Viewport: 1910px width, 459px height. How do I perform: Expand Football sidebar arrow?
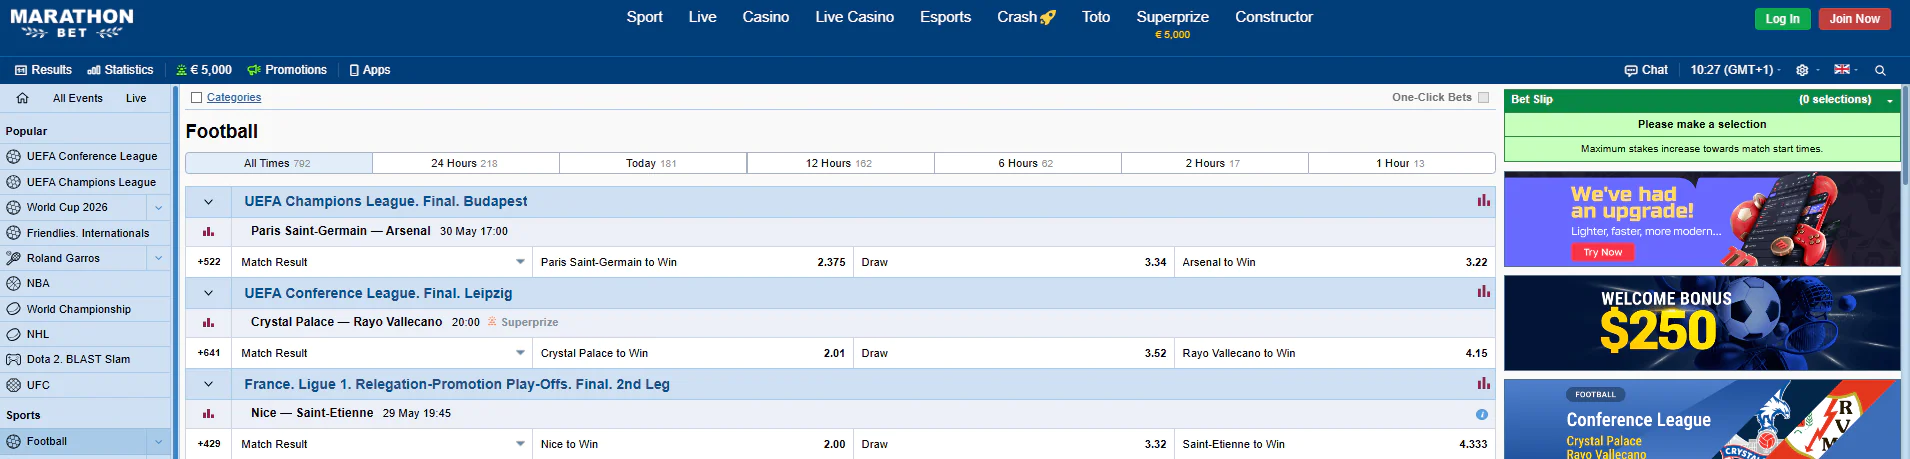tap(158, 441)
